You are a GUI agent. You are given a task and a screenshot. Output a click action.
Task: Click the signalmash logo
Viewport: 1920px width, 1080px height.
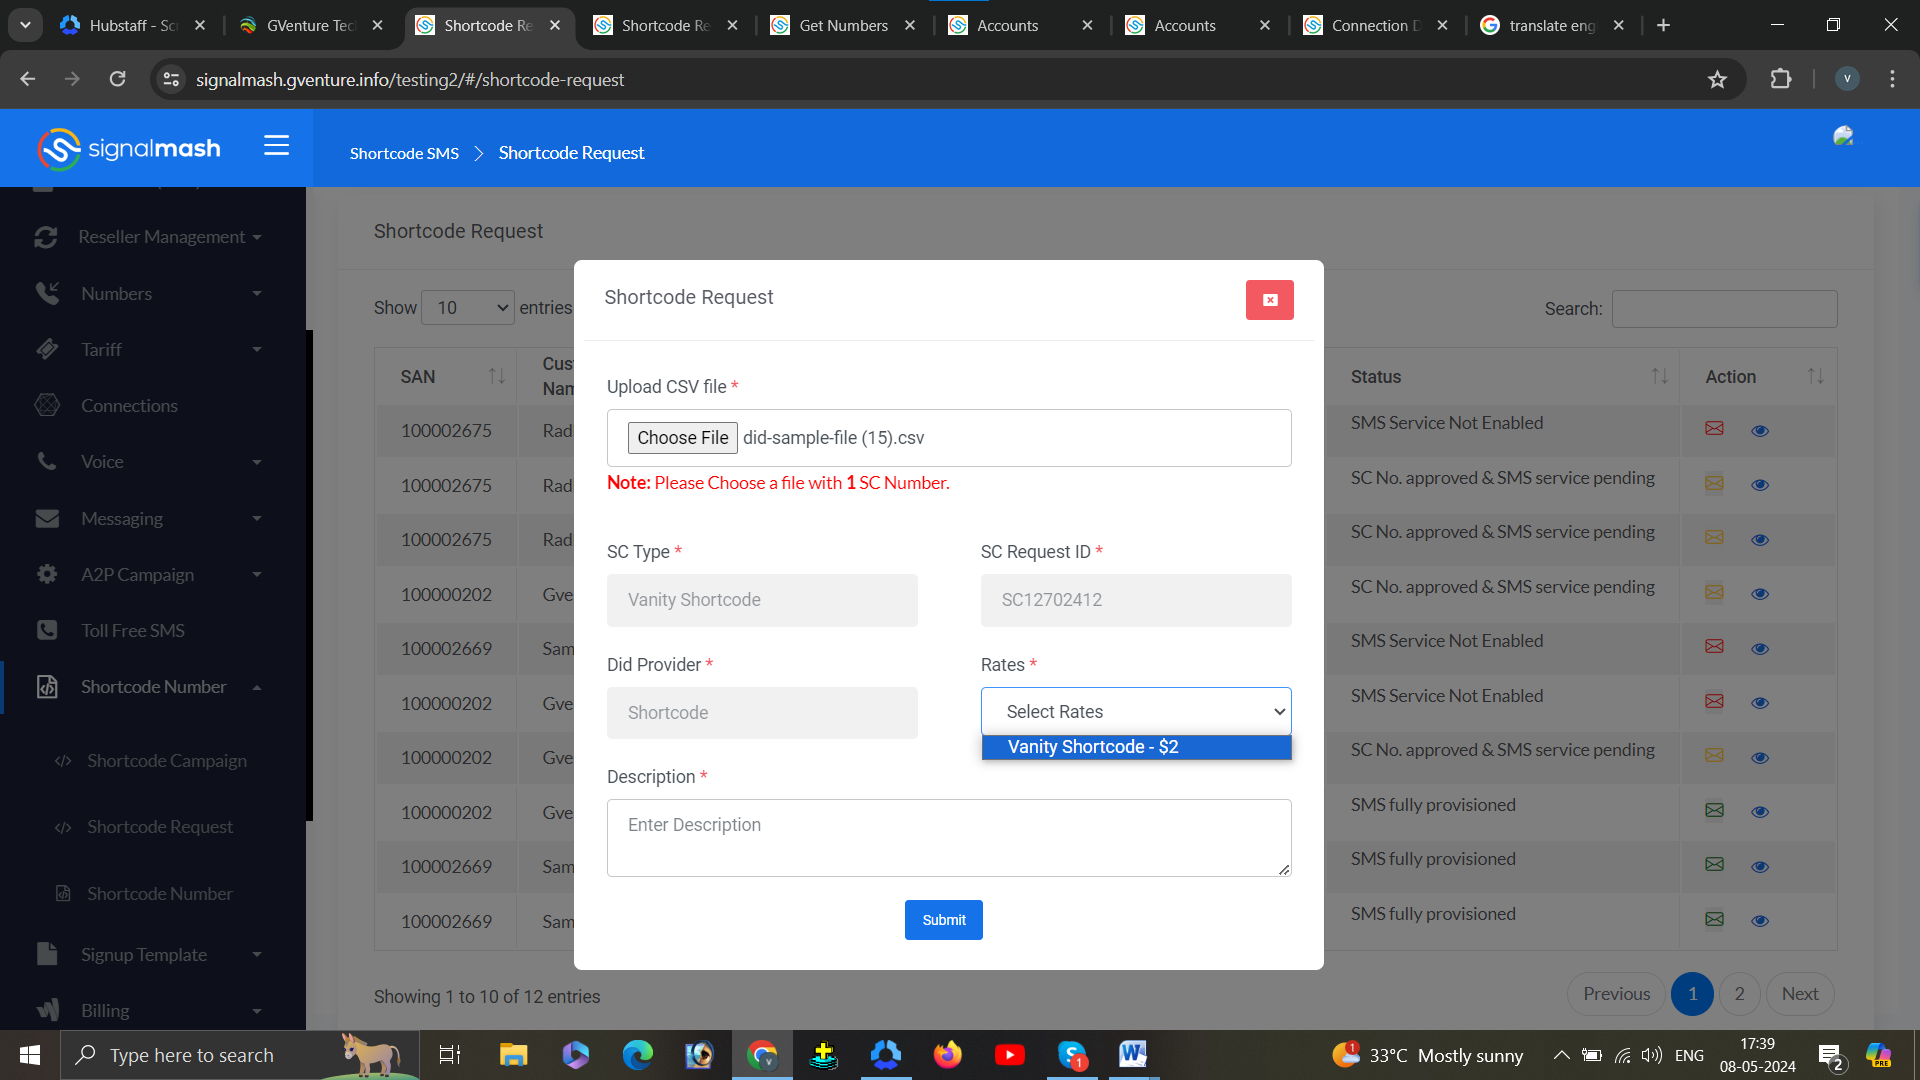(x=130, y=149)
